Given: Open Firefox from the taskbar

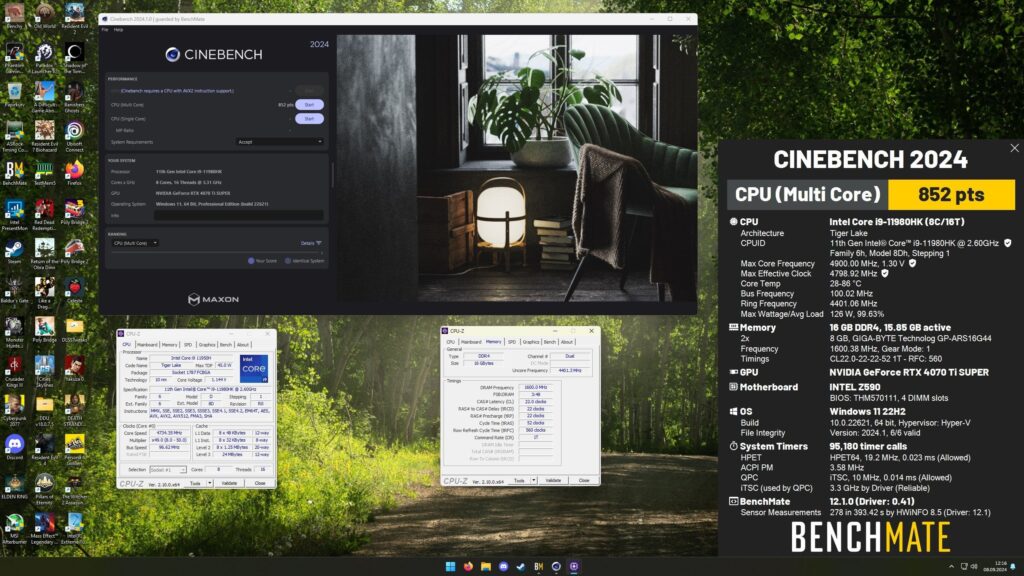Looking at the screenshot, I should 468,566.
